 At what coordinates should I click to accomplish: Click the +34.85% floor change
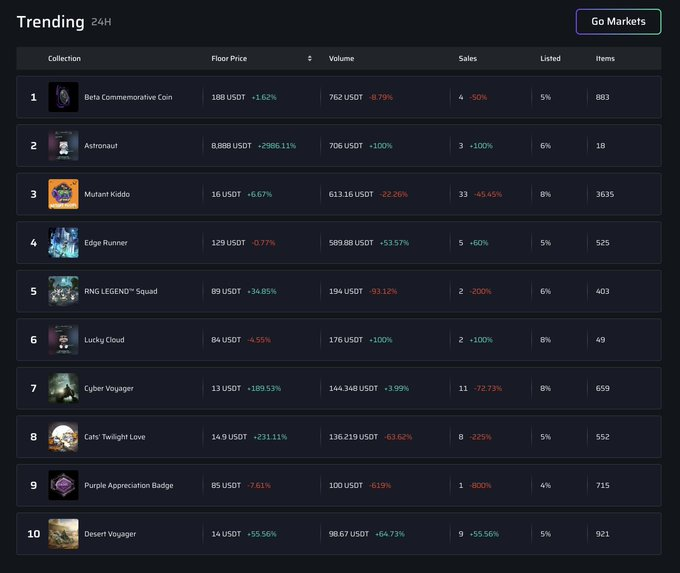coord(262,291)
